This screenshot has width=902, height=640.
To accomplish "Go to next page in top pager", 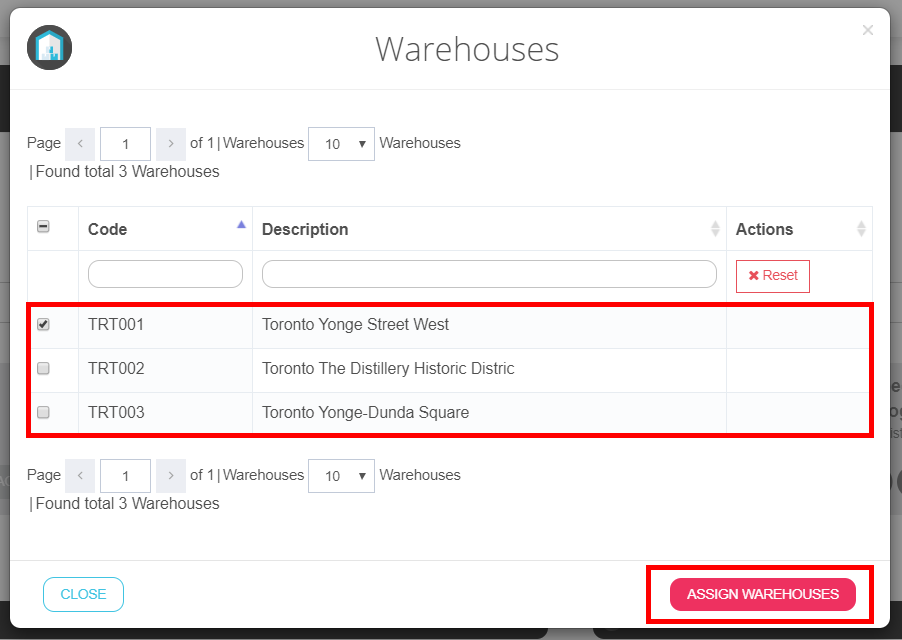I will pyautogui.click(x=171, y=144).
